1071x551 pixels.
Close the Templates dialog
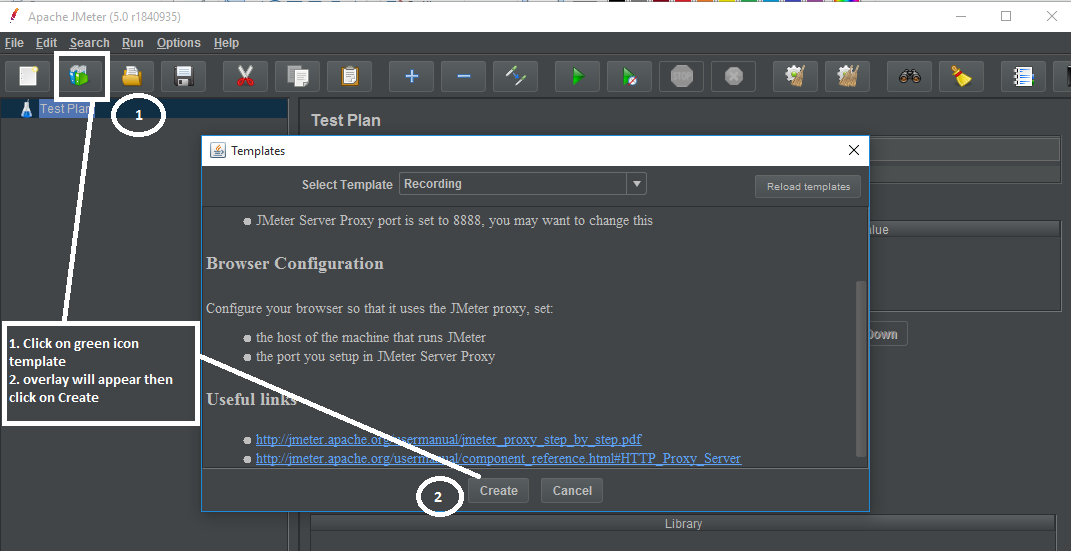click(853, 151)
